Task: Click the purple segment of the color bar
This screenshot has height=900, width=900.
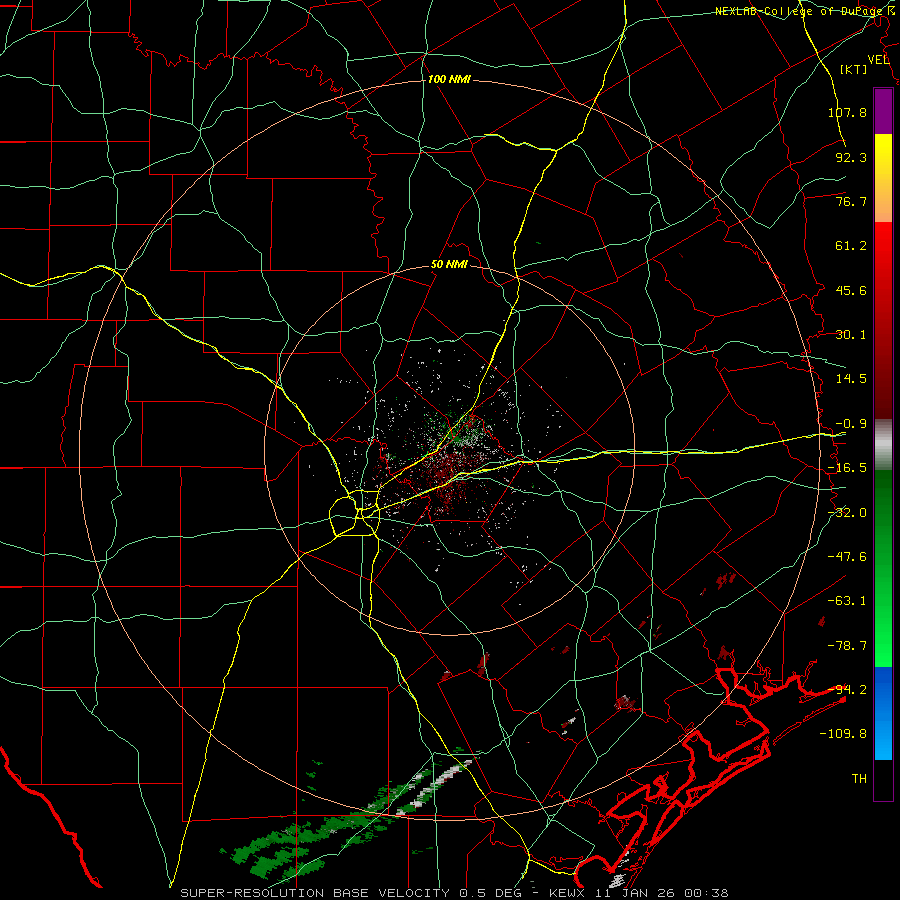Action: click(x=883, y=111)
